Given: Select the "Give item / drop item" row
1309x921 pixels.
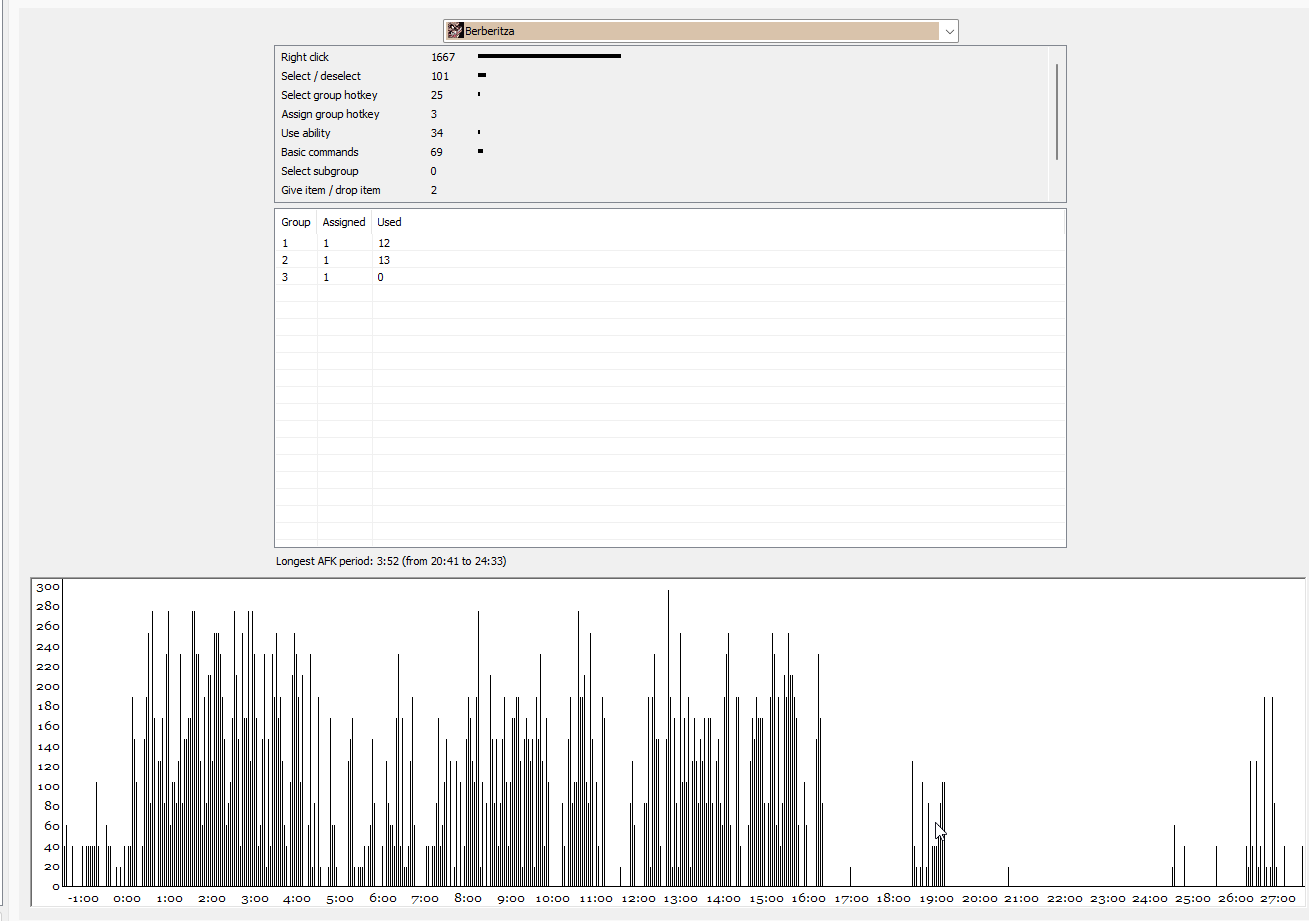Looking at the screenshot, I should (661, 190).
